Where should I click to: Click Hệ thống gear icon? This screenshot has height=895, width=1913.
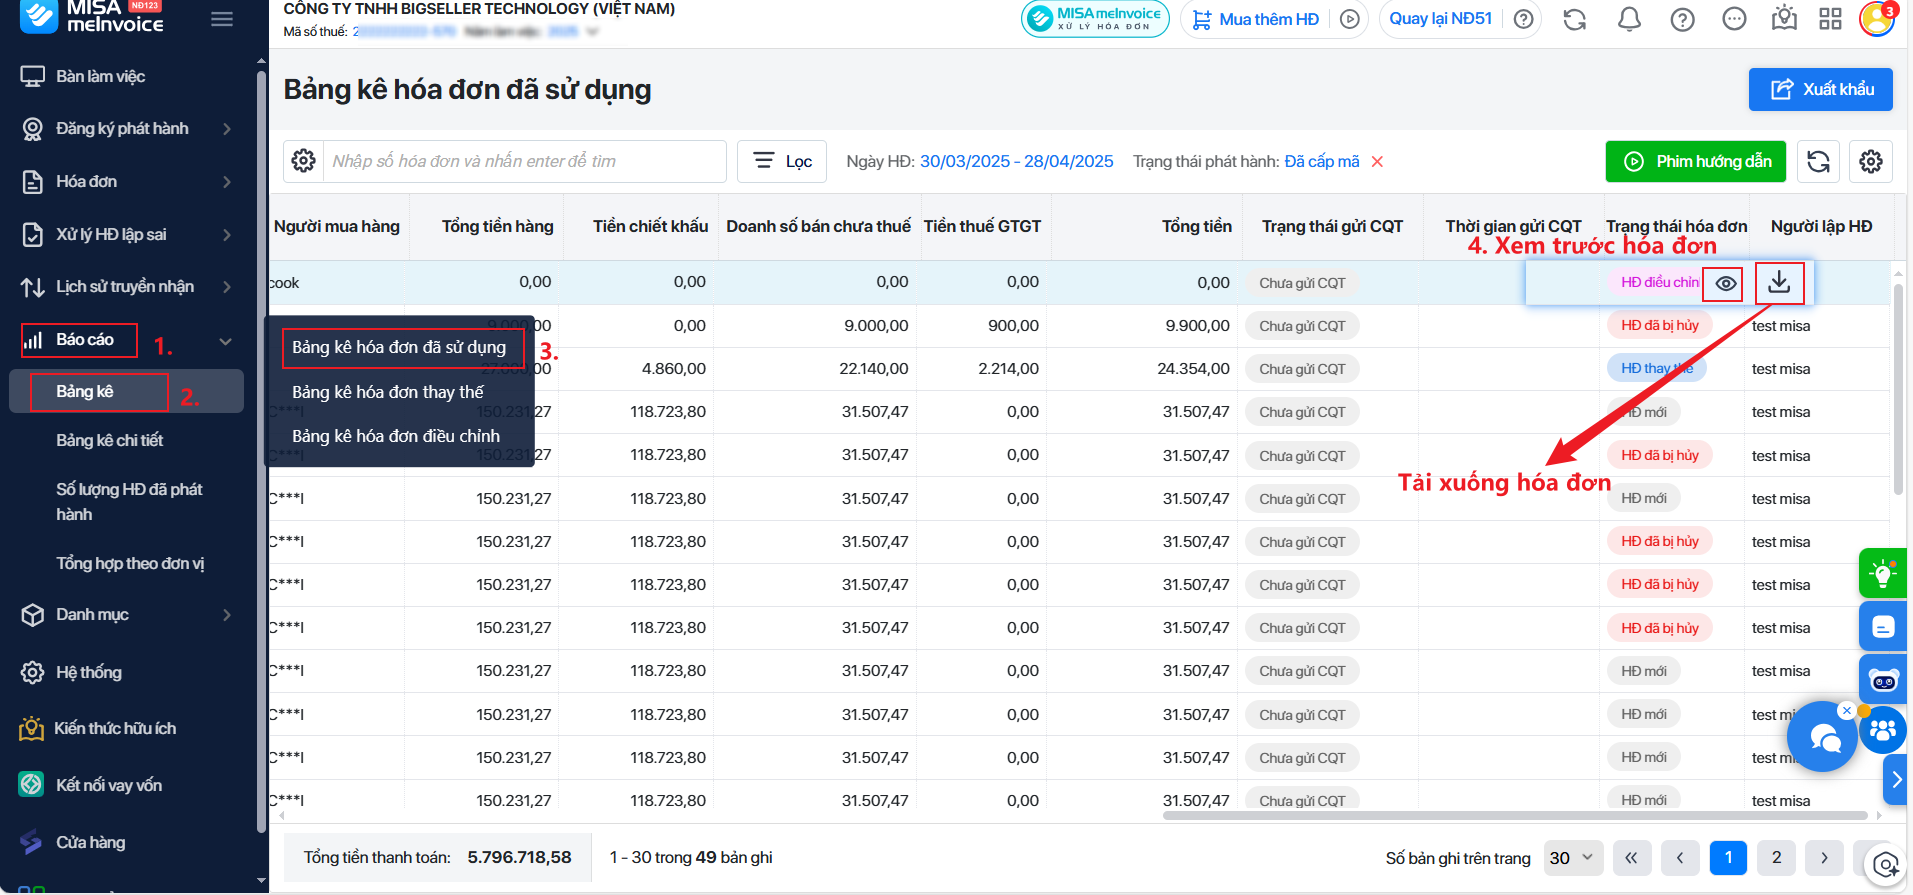32,672
